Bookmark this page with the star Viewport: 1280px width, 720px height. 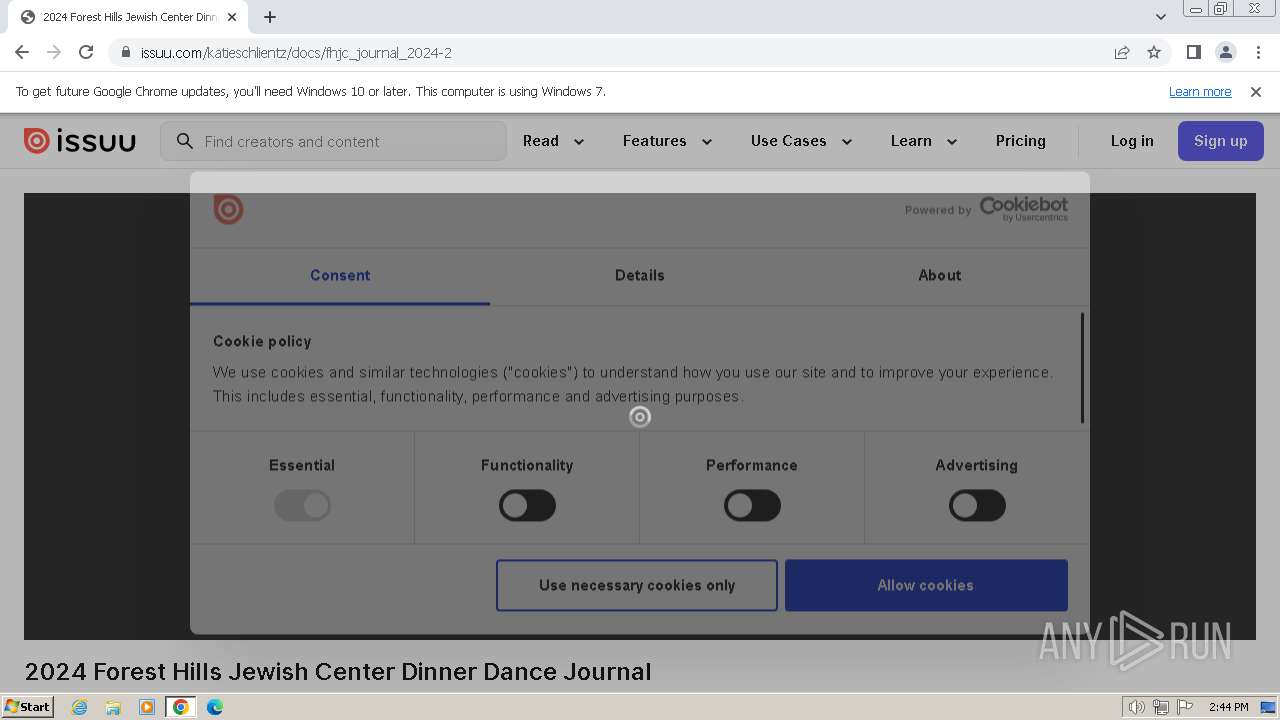(x=1154, y=52)
